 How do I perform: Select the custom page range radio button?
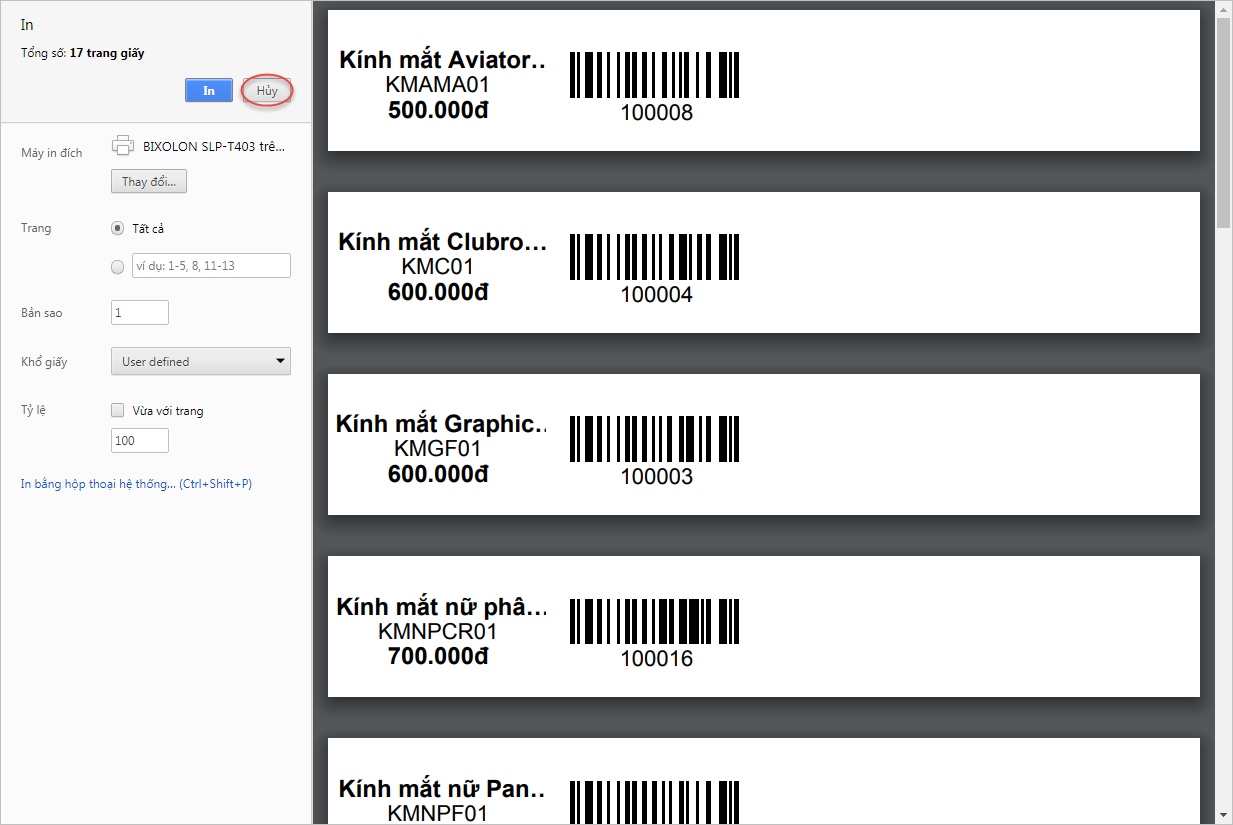tap(118, 266)
